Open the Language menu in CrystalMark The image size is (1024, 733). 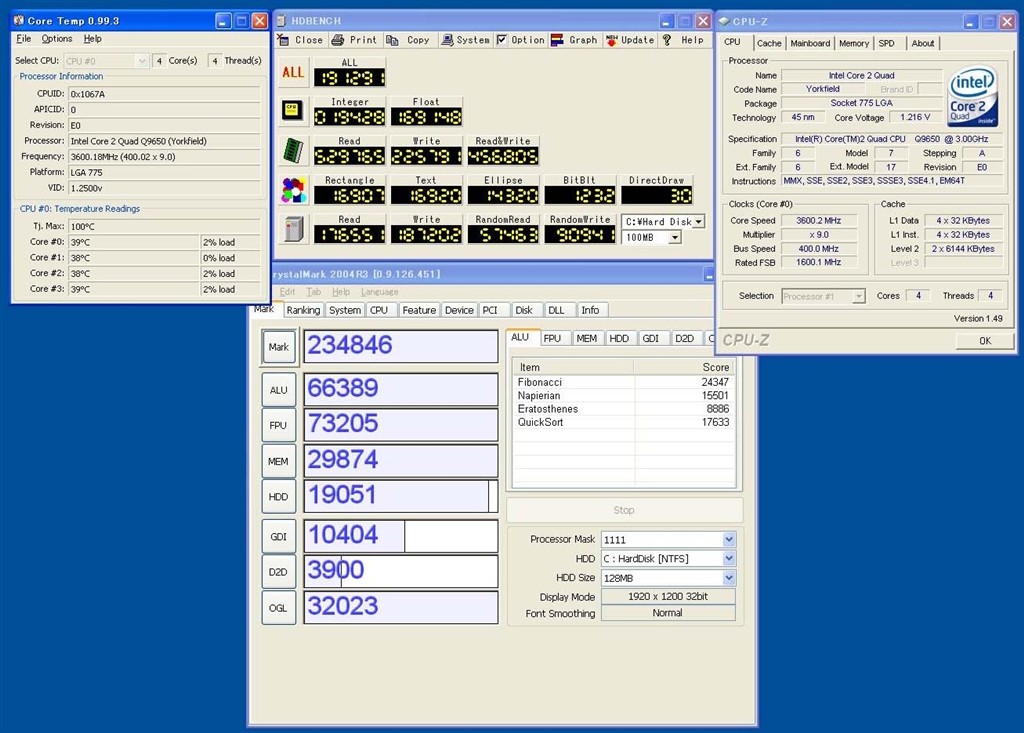[x=379, y=292]
